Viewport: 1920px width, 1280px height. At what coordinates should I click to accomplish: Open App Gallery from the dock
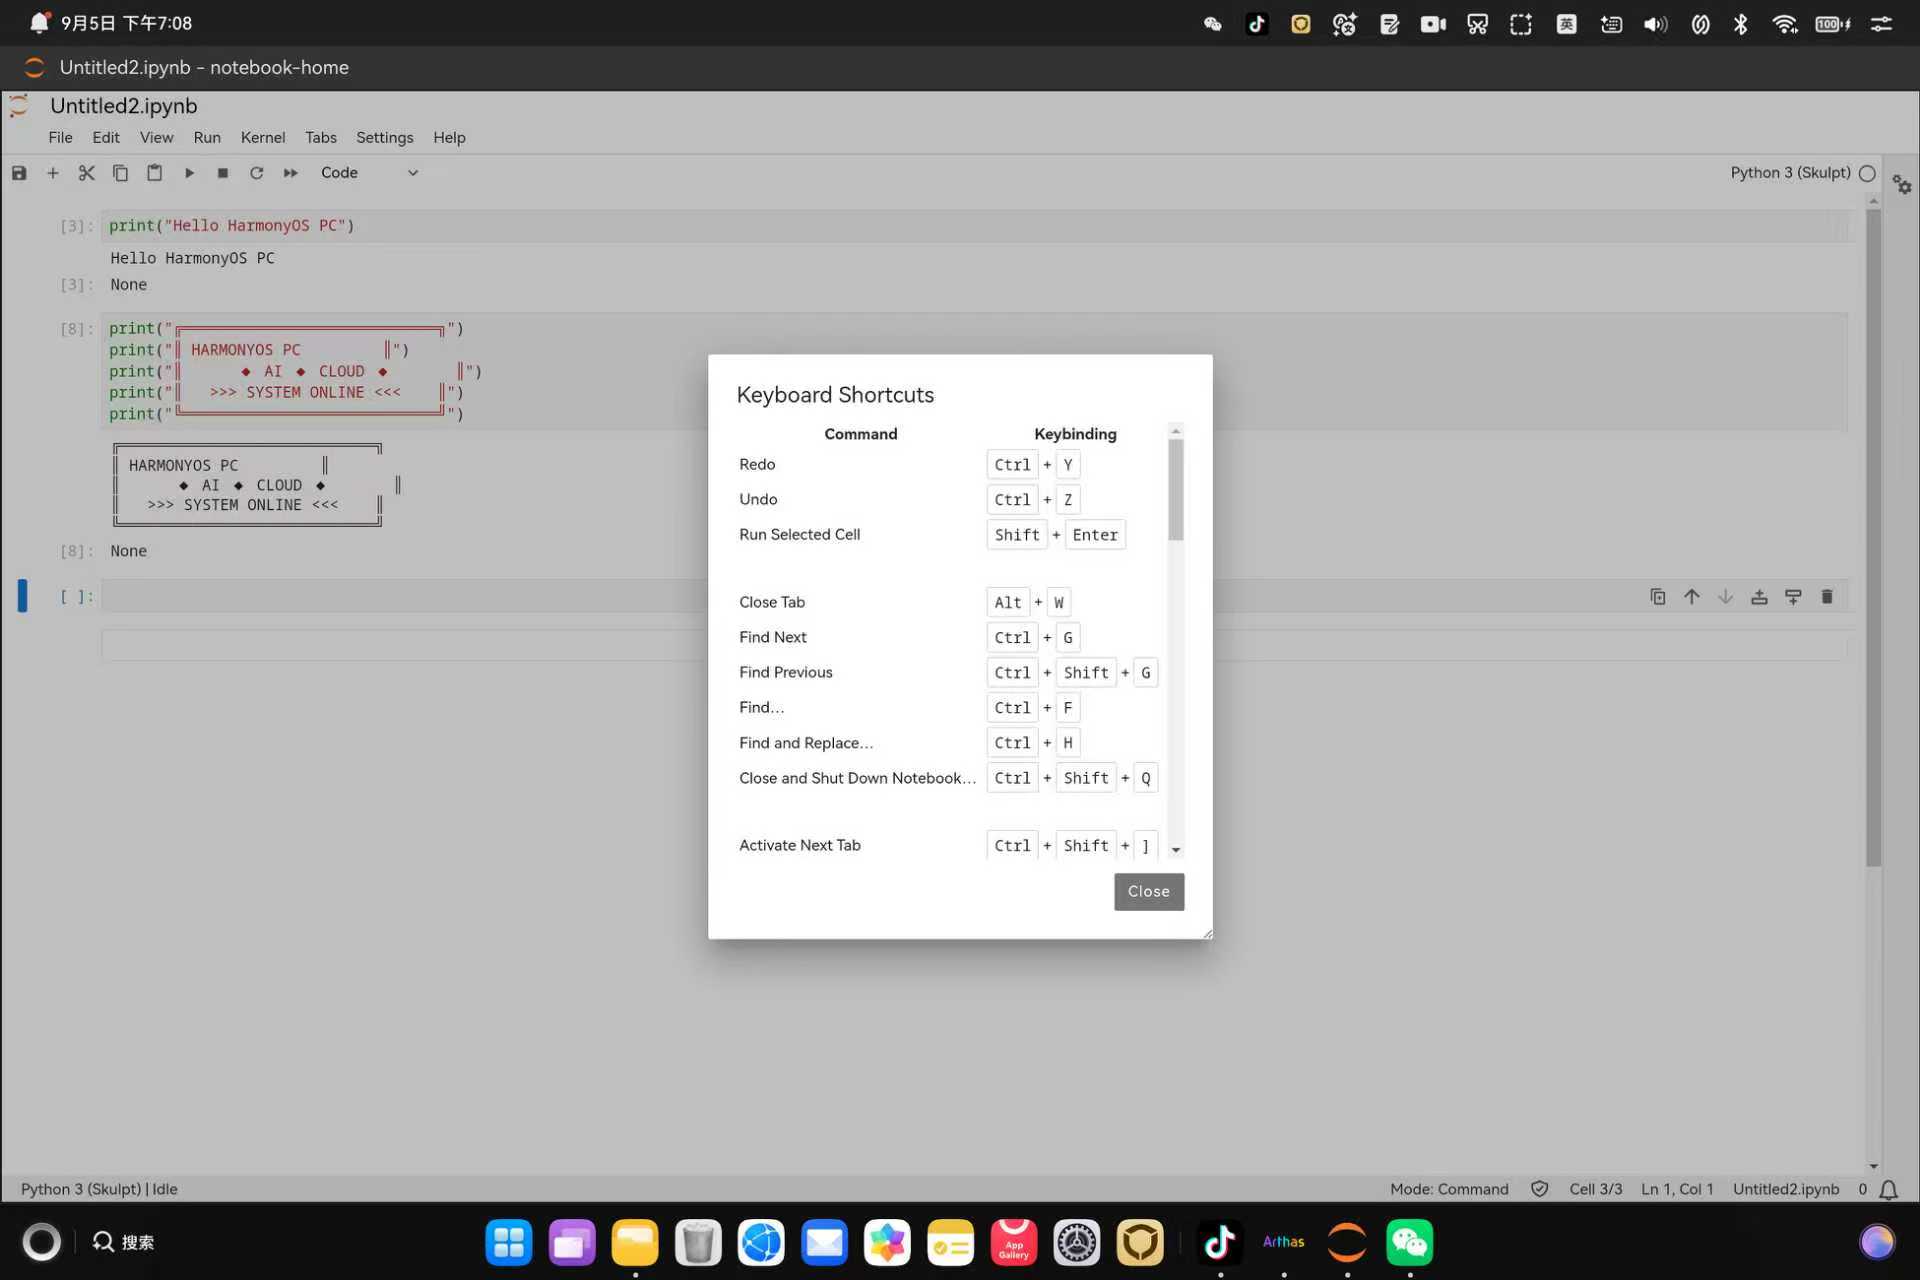tap(1013, 1243)
